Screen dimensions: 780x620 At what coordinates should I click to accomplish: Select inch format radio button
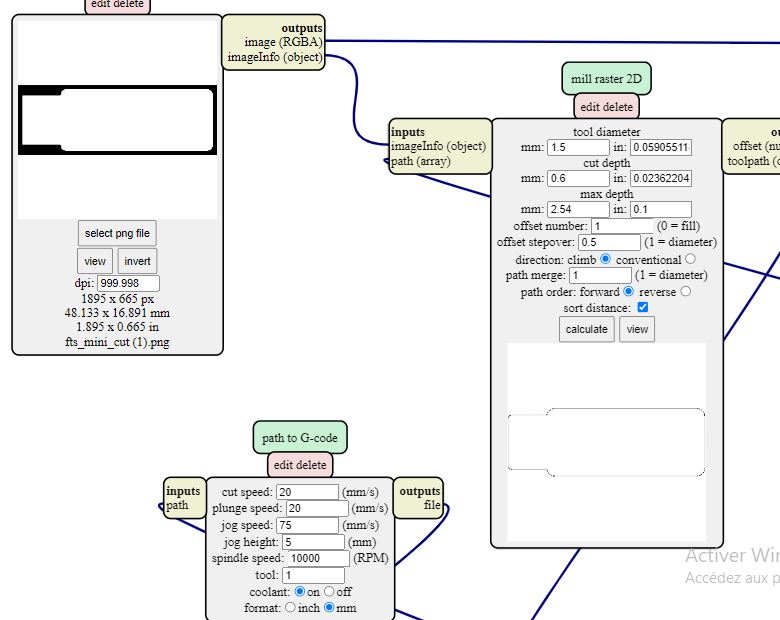tap(290, 607)
